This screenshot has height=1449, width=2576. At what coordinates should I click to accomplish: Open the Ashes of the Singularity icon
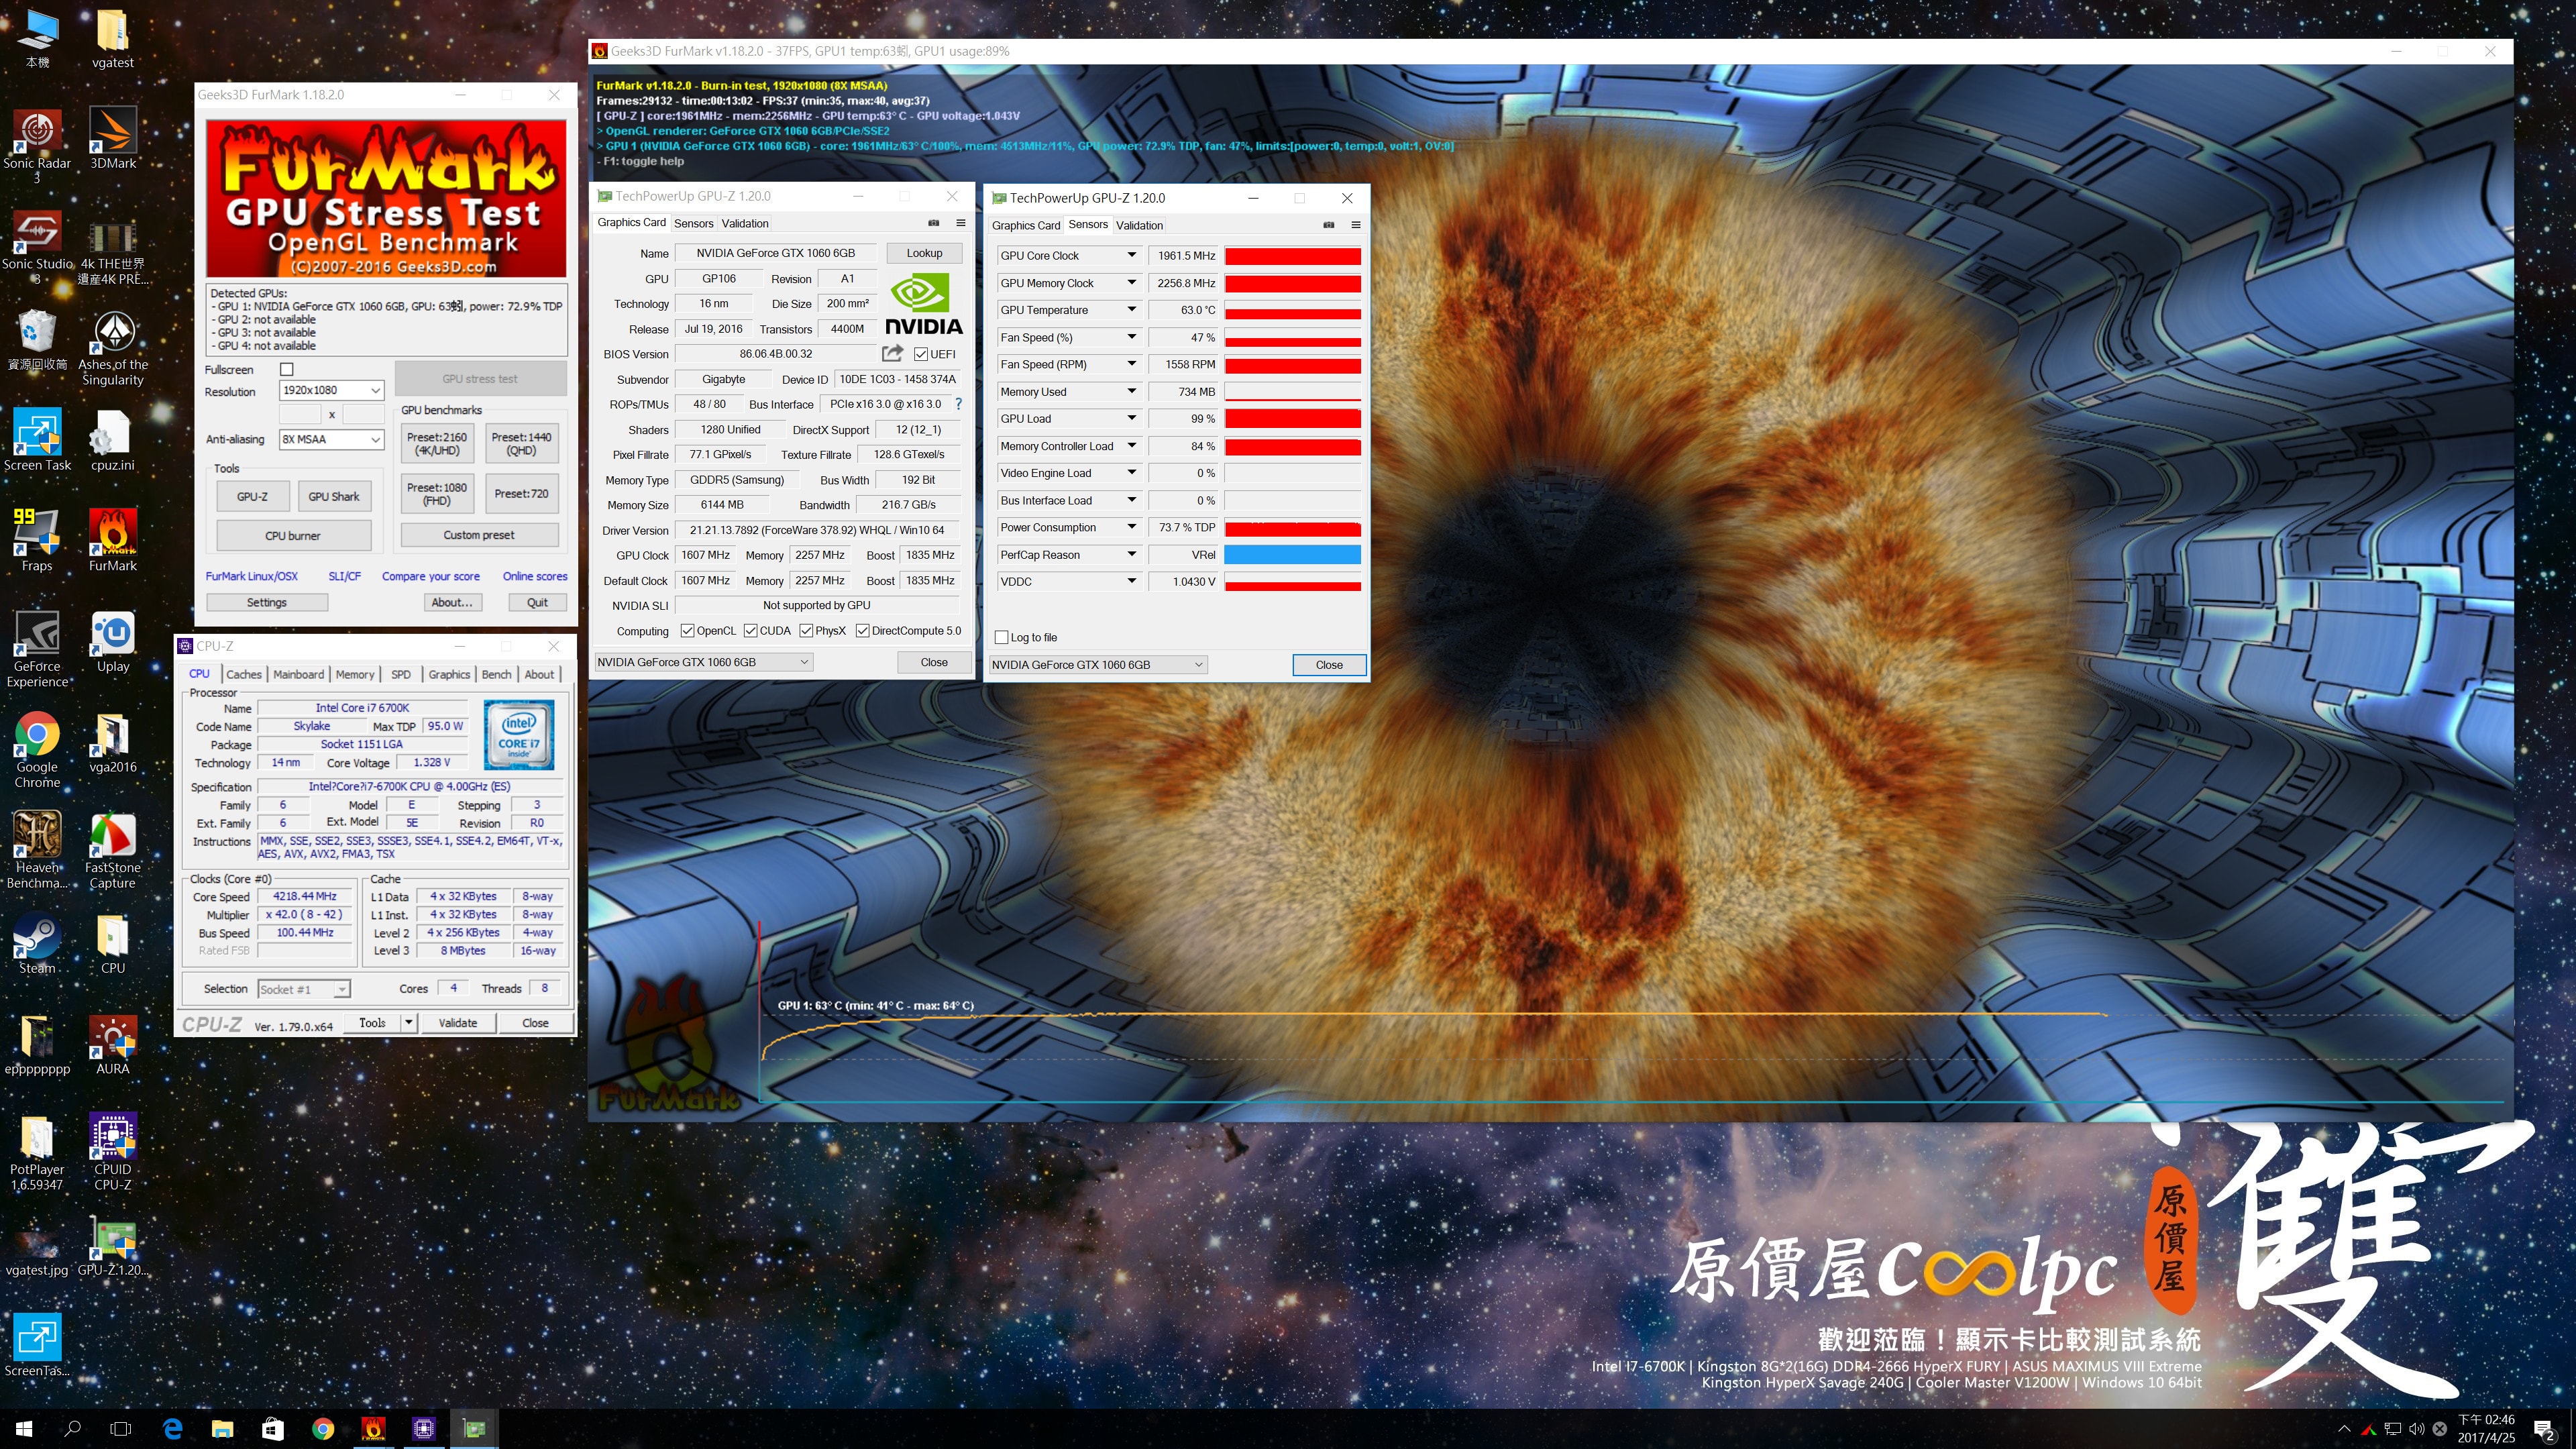(113, 347)
